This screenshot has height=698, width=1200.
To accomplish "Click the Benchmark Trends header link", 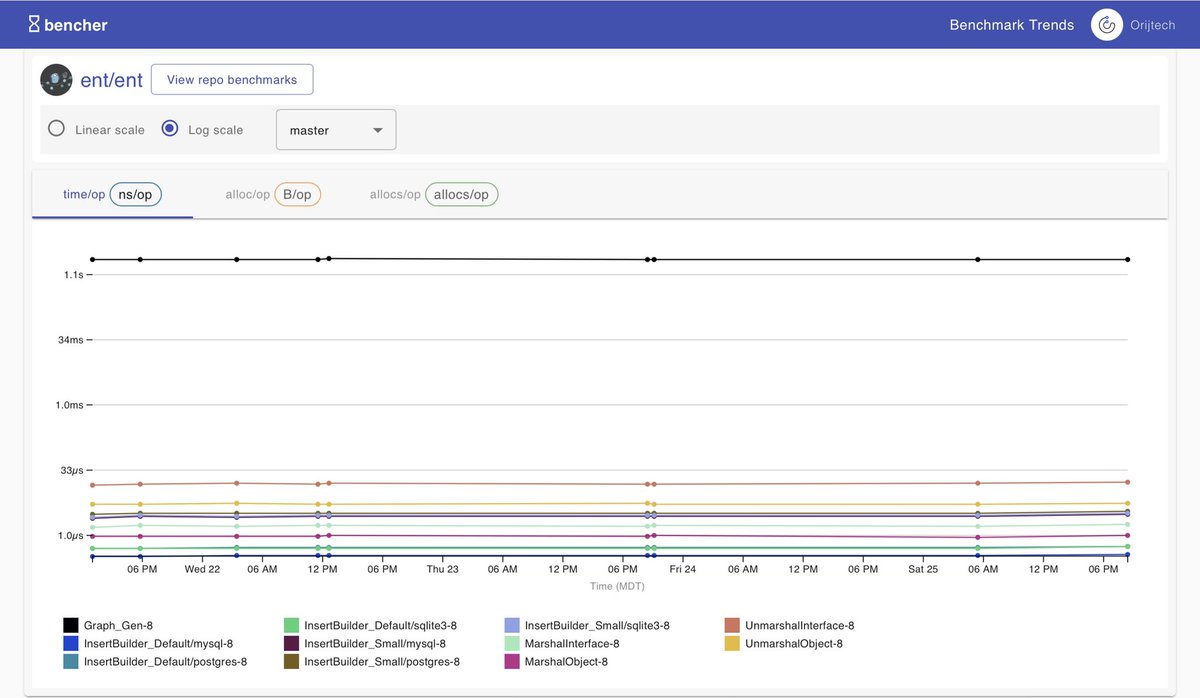I will point(1012,25).
